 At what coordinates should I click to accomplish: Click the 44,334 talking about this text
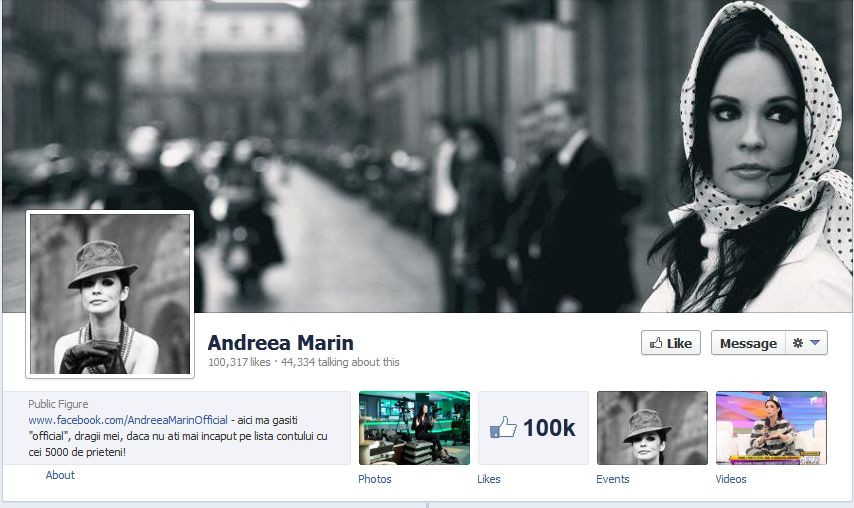tap(340, 362)
